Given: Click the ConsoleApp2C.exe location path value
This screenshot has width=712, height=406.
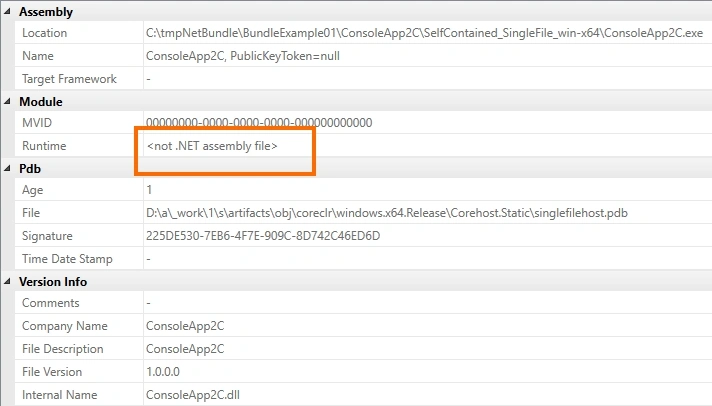Looking at the screenshot, I should pyautogui.click(x=424, y=33).
